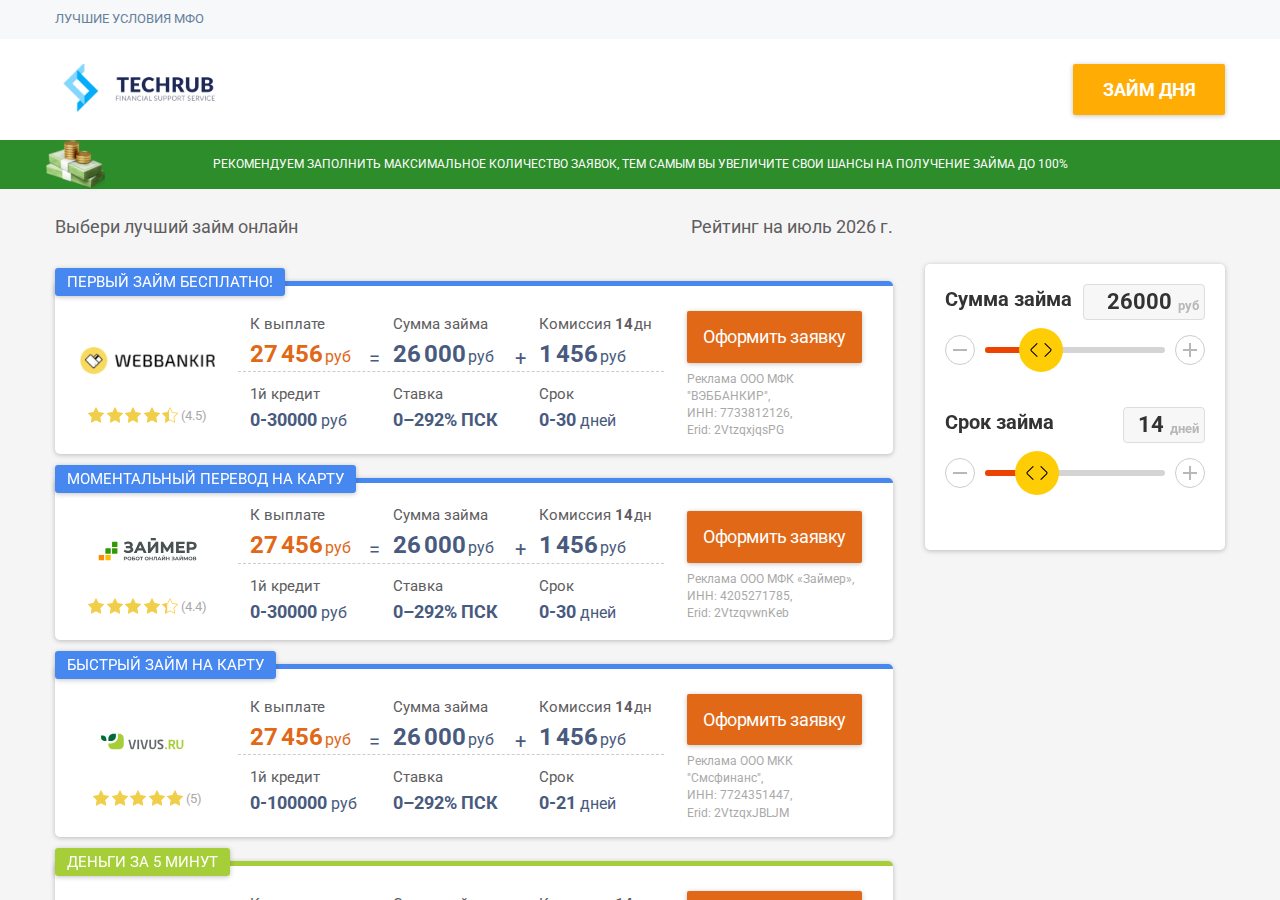This screenshot has width=1280, height=900.
Task: Click the Займер К выплате amount 27 456
Action: [301, 545]
